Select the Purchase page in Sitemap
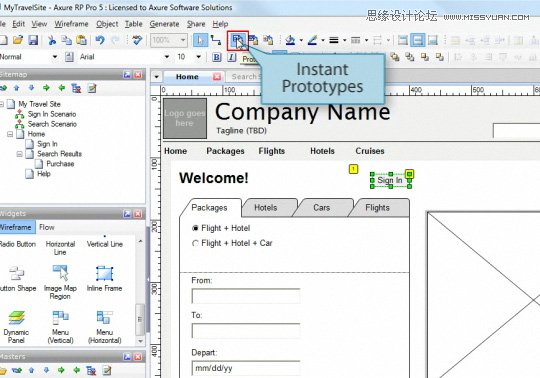 click(x=60, y=164)
